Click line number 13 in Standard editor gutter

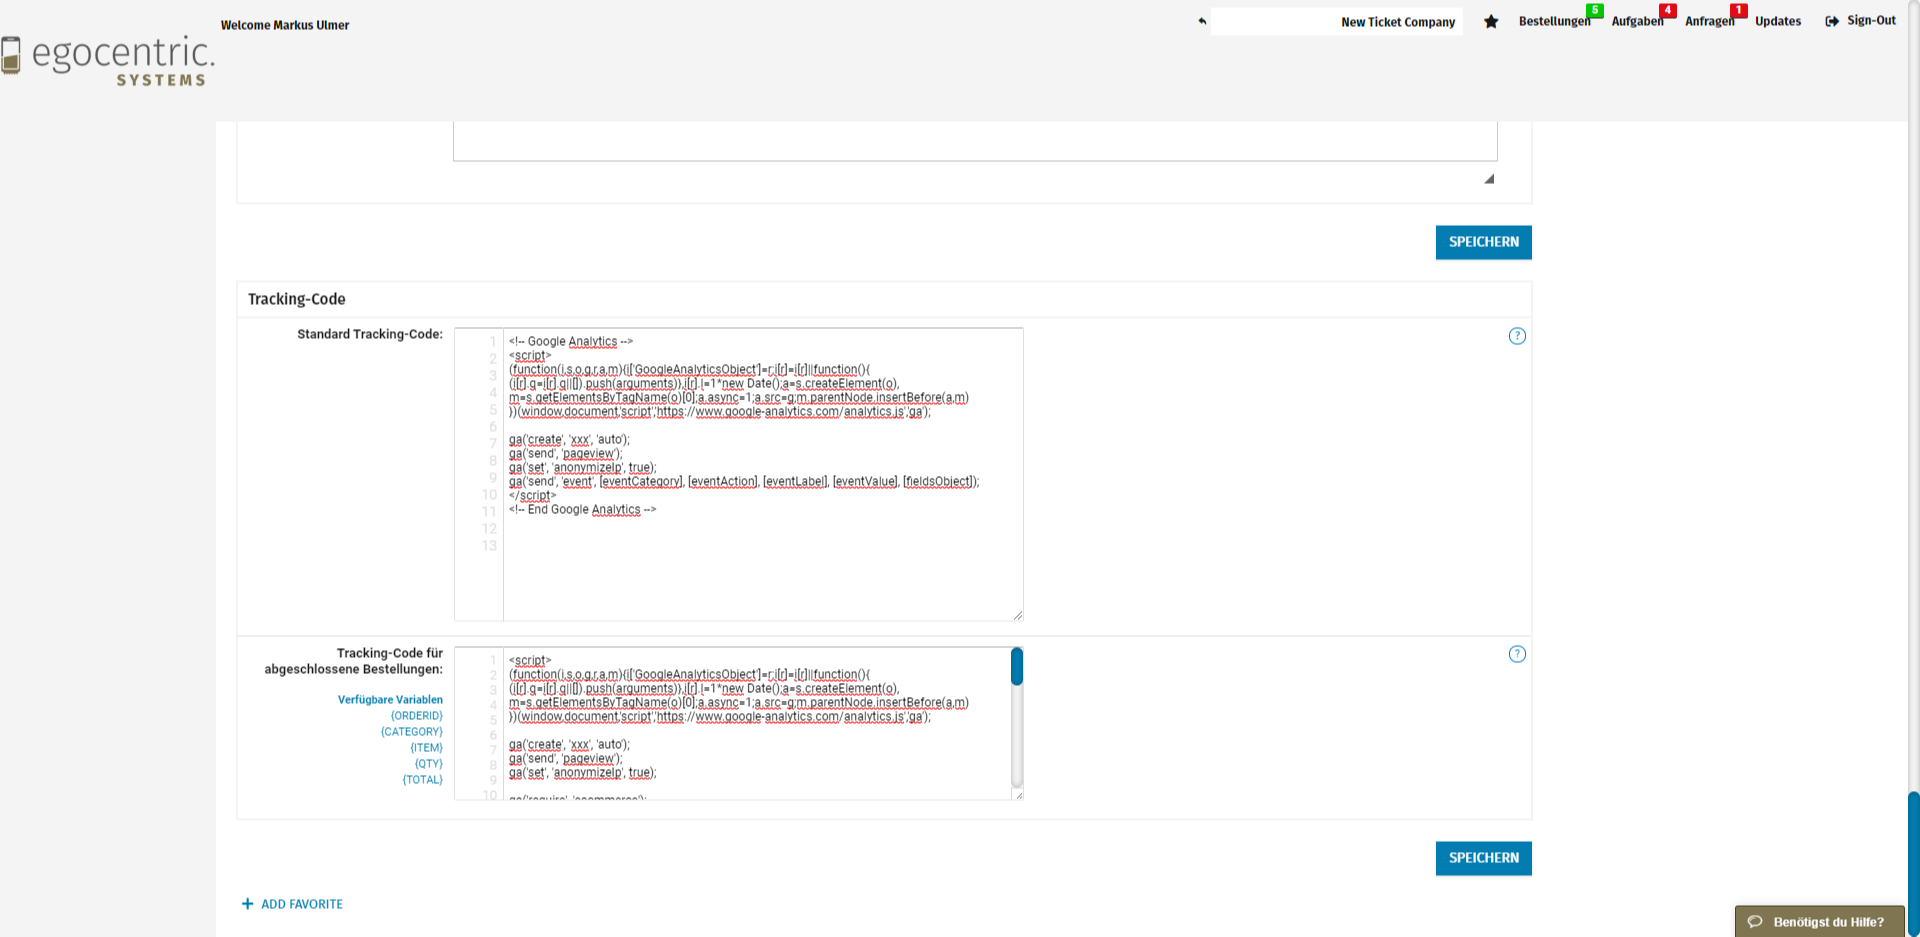pyautogui.click(x=489, y=546)
